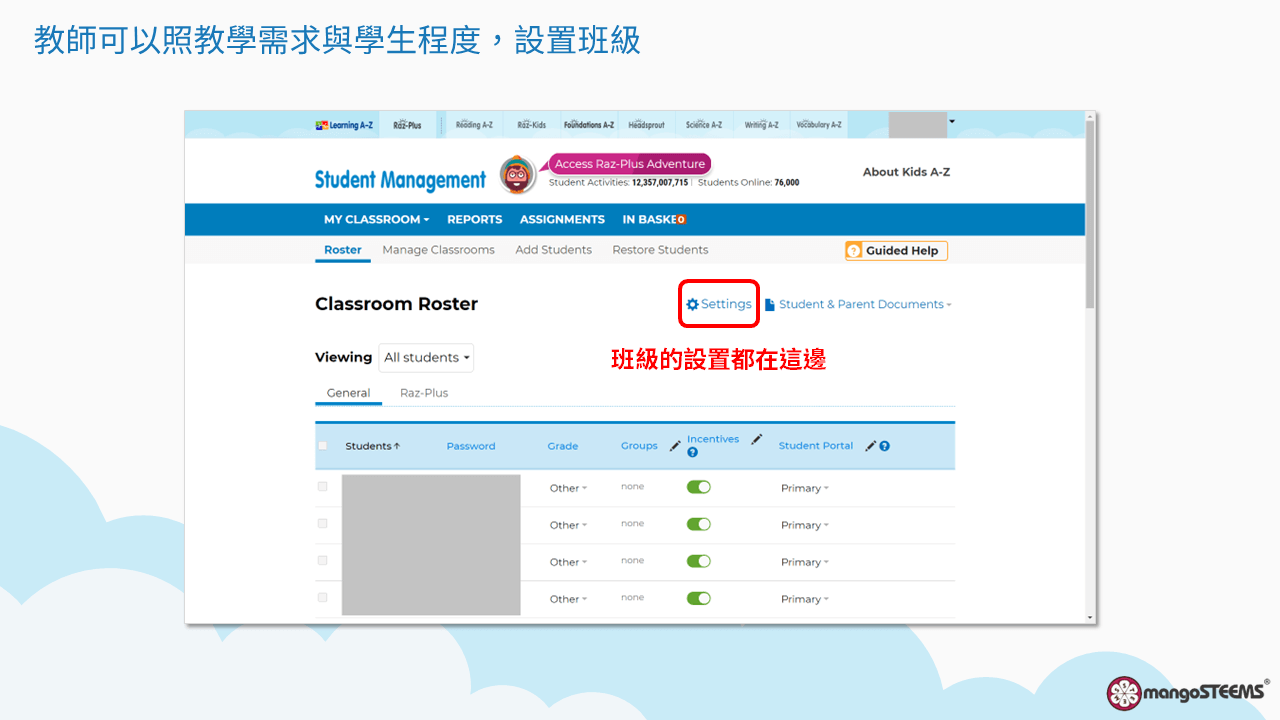Image resolution: width=1280 pixels, height=720 pixels.
Task: Click the Student Portal column header
Action: click(x=816, y=446)
